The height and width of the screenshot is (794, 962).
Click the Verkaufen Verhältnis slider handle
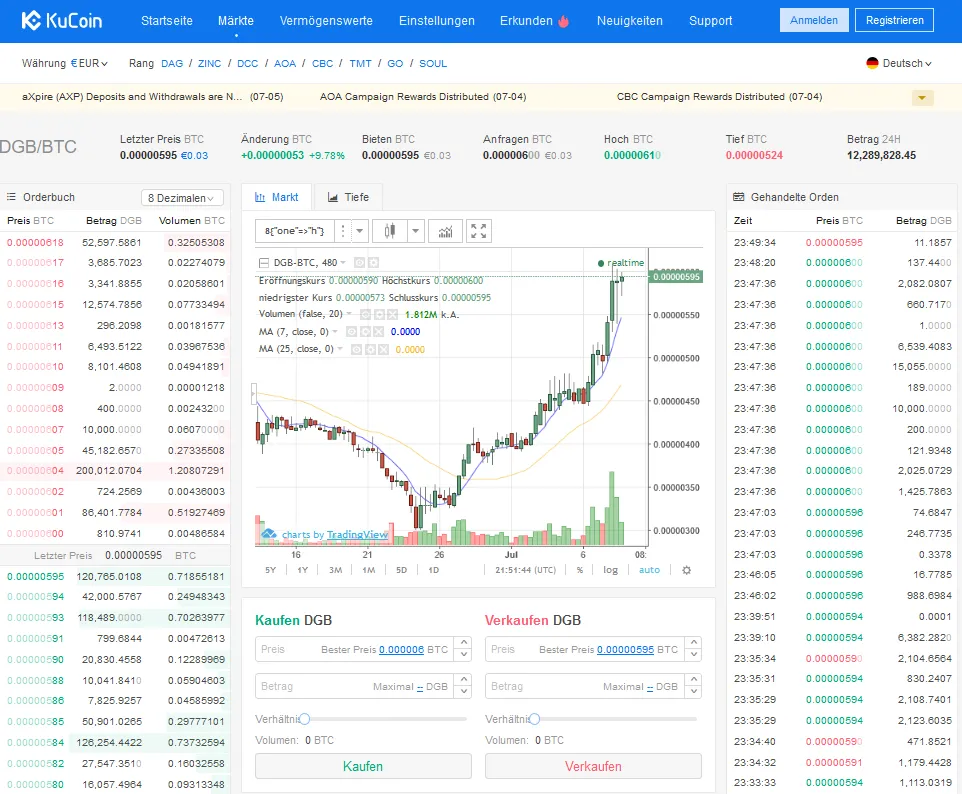[534, 719]
